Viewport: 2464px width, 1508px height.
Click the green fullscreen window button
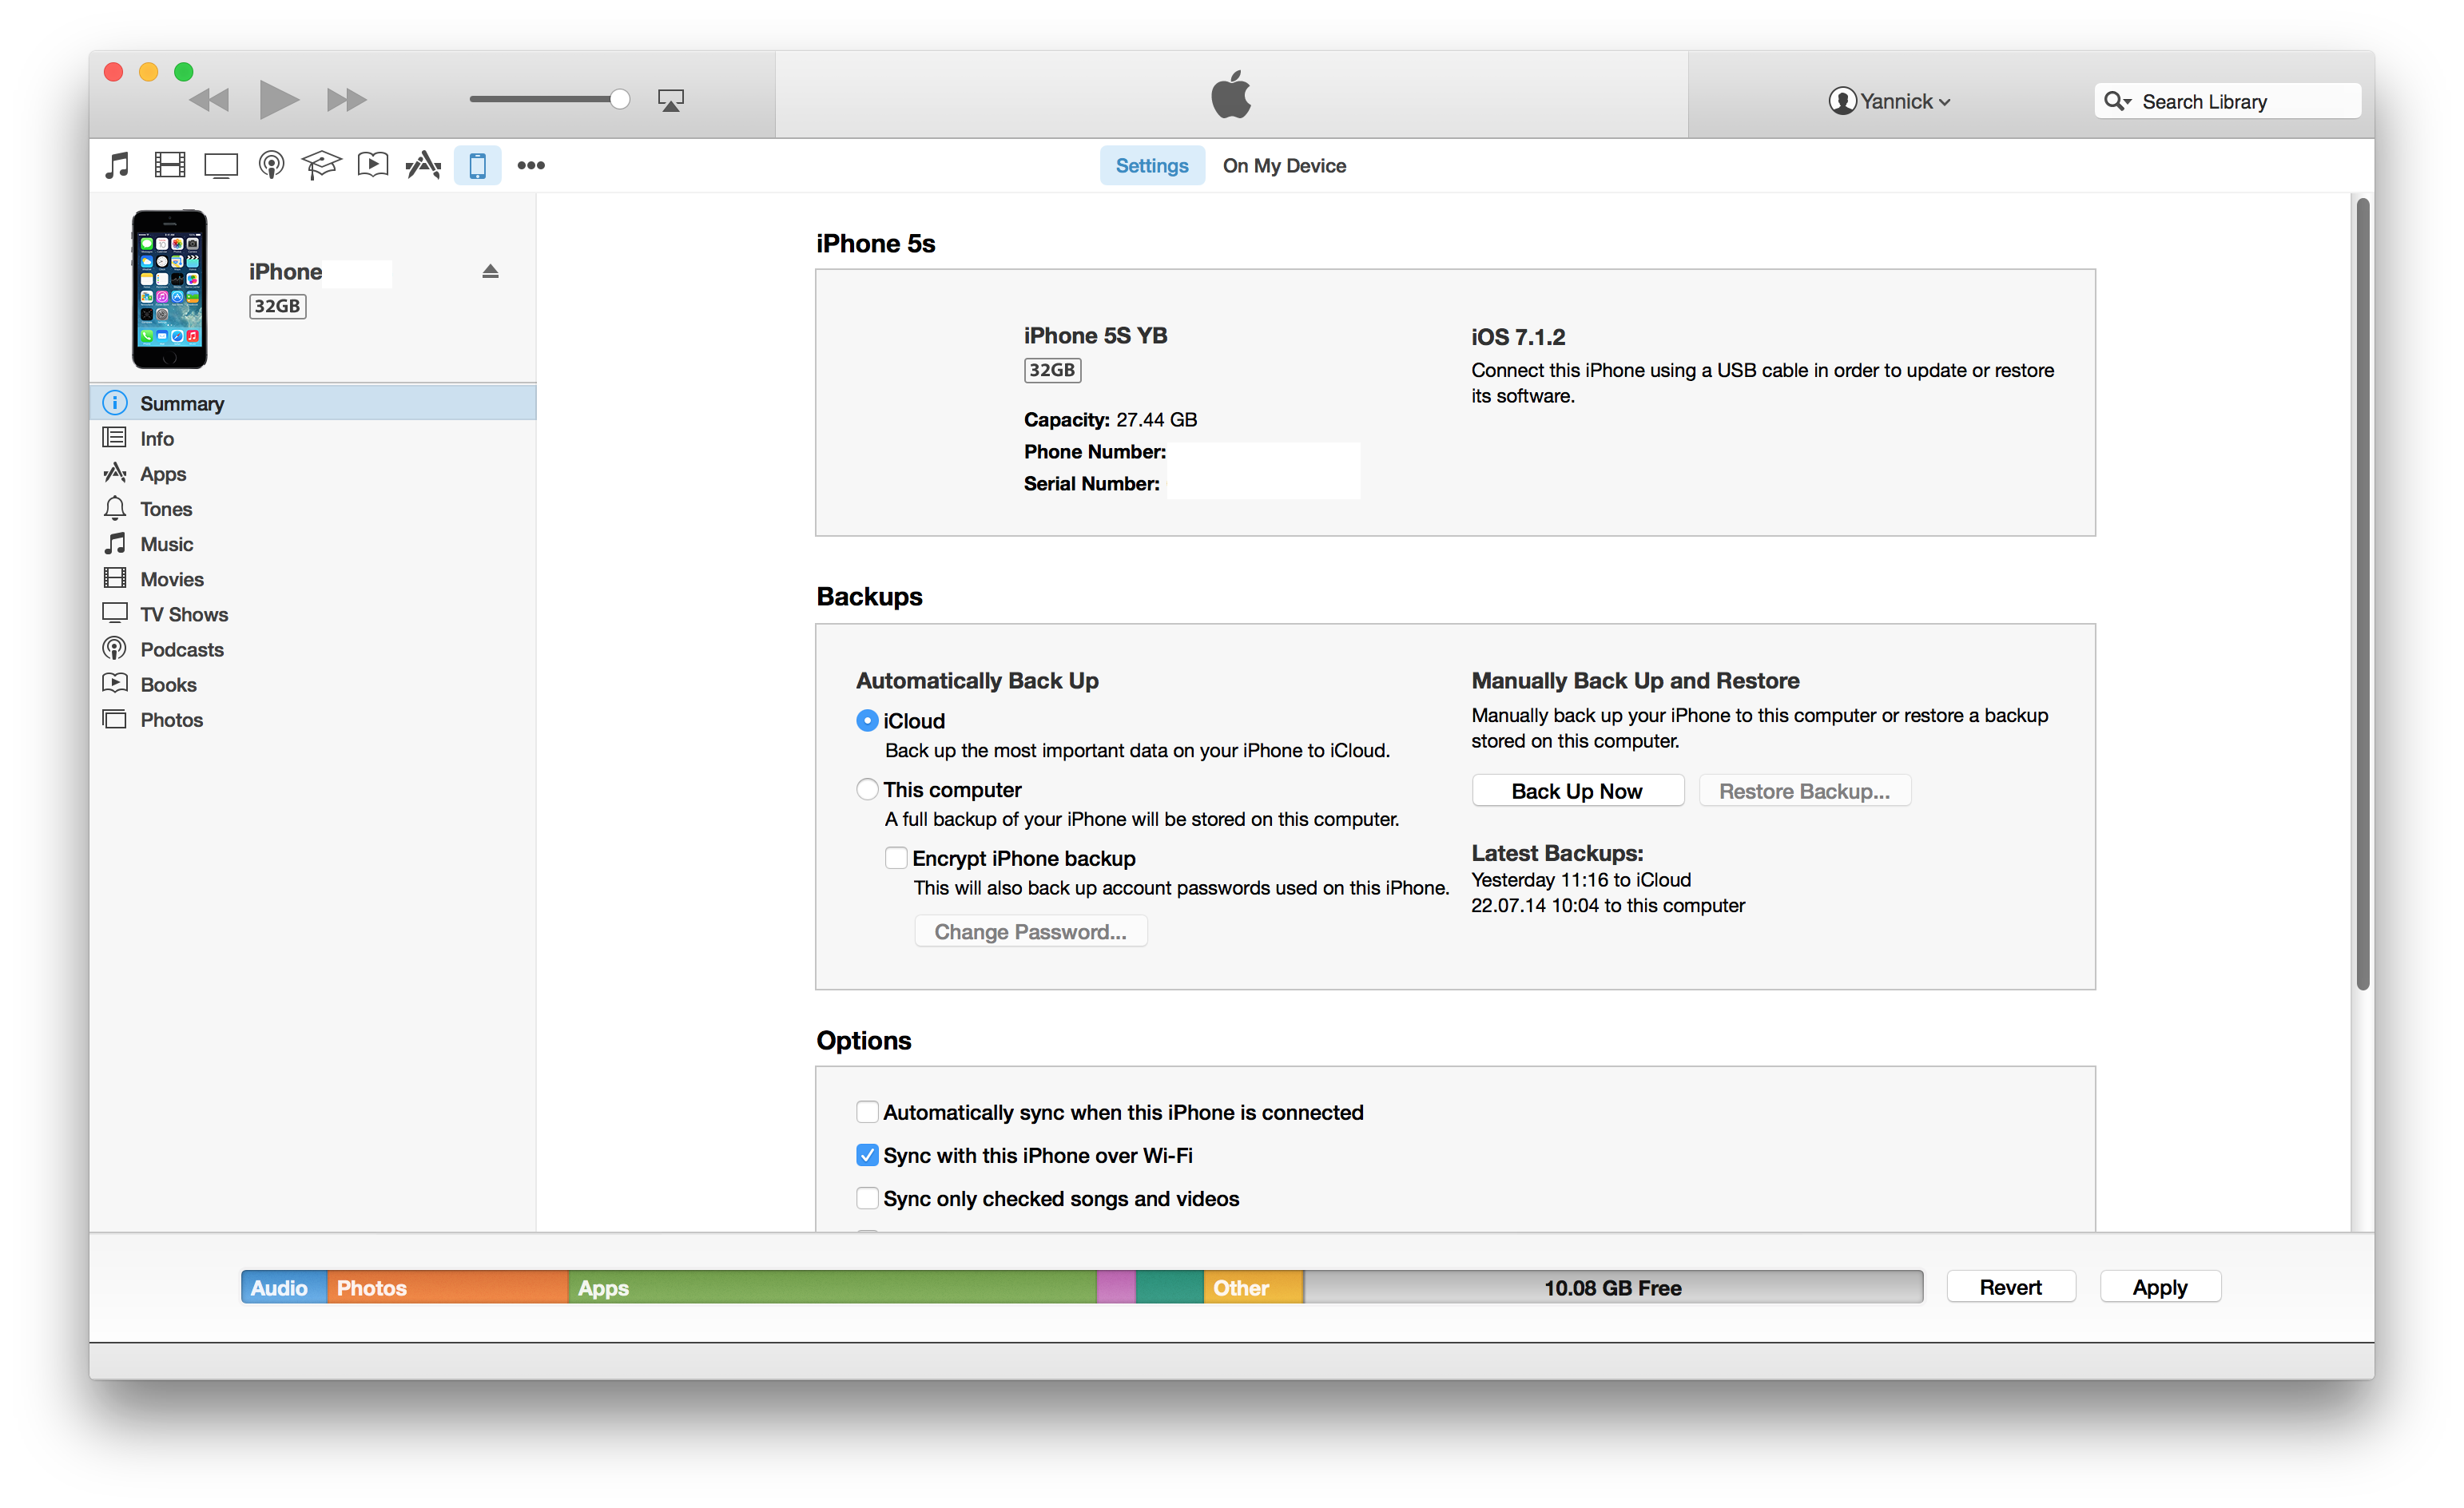point(184,72)
